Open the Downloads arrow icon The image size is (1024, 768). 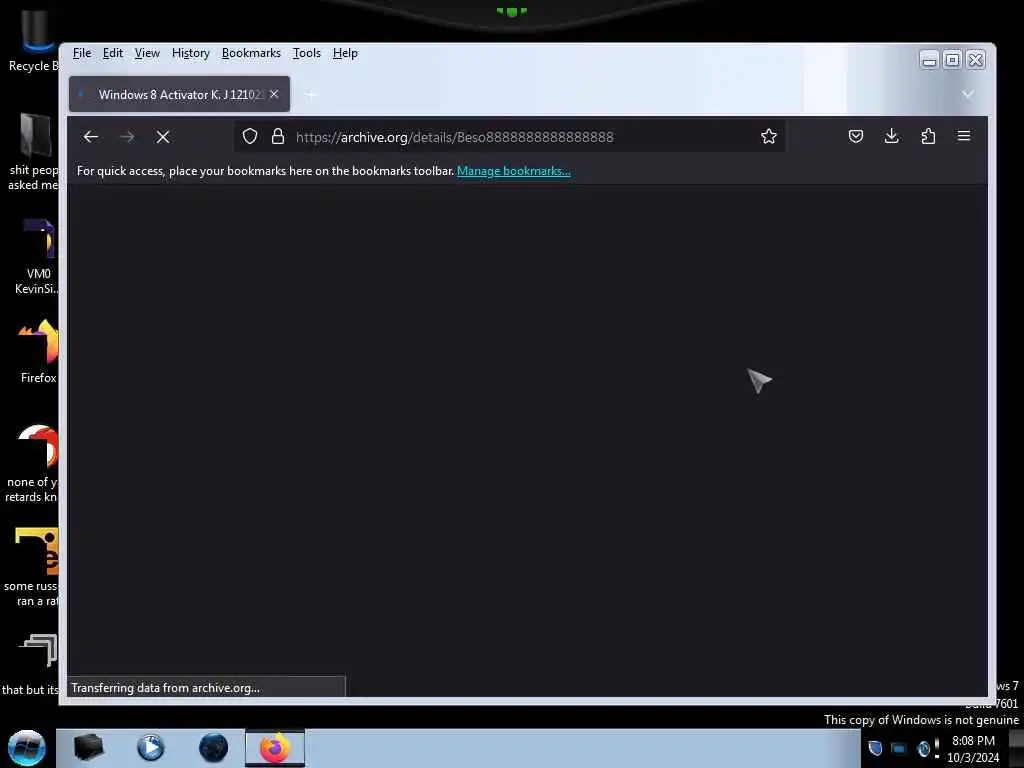point(891,136)
